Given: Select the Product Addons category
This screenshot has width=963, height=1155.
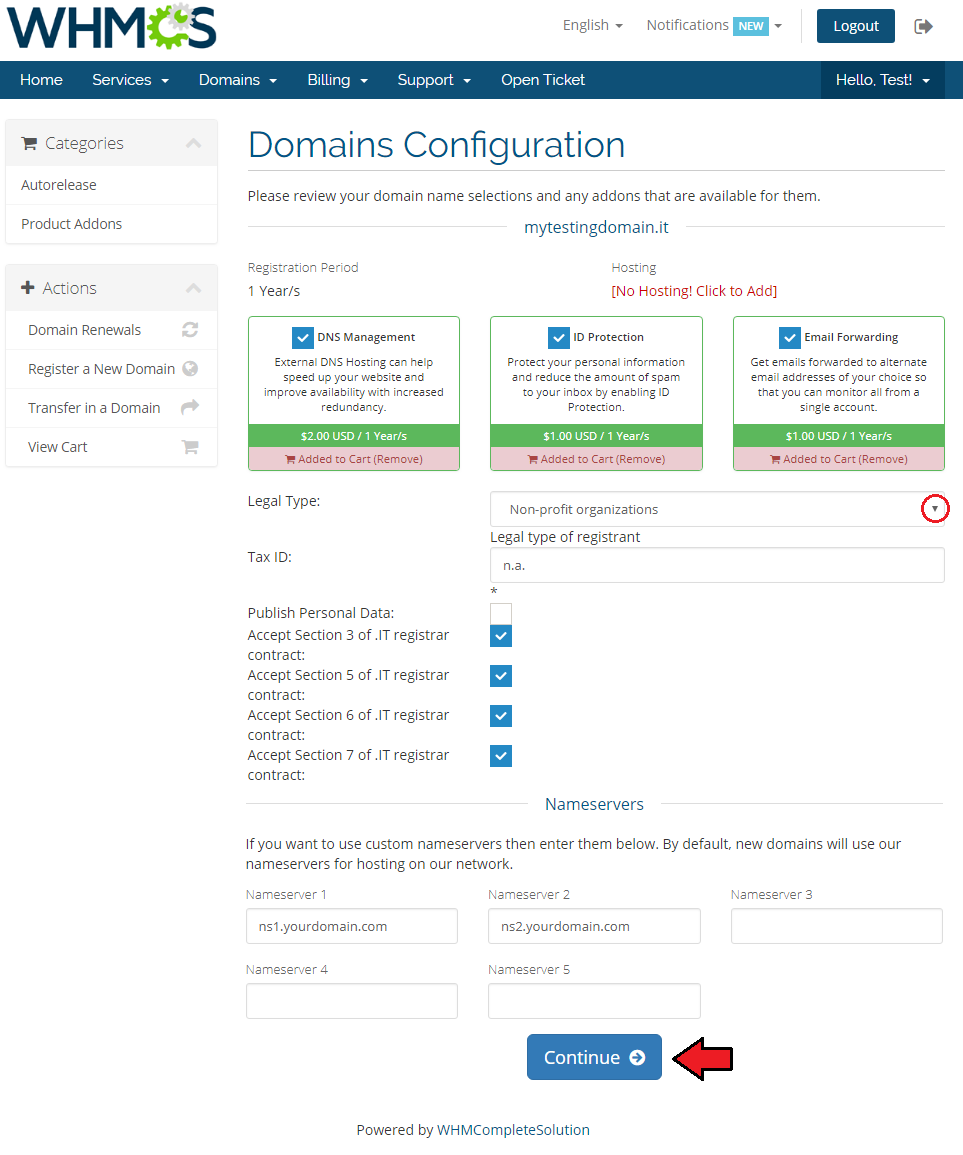Looking at the screenshot, I should click(111, 224).
